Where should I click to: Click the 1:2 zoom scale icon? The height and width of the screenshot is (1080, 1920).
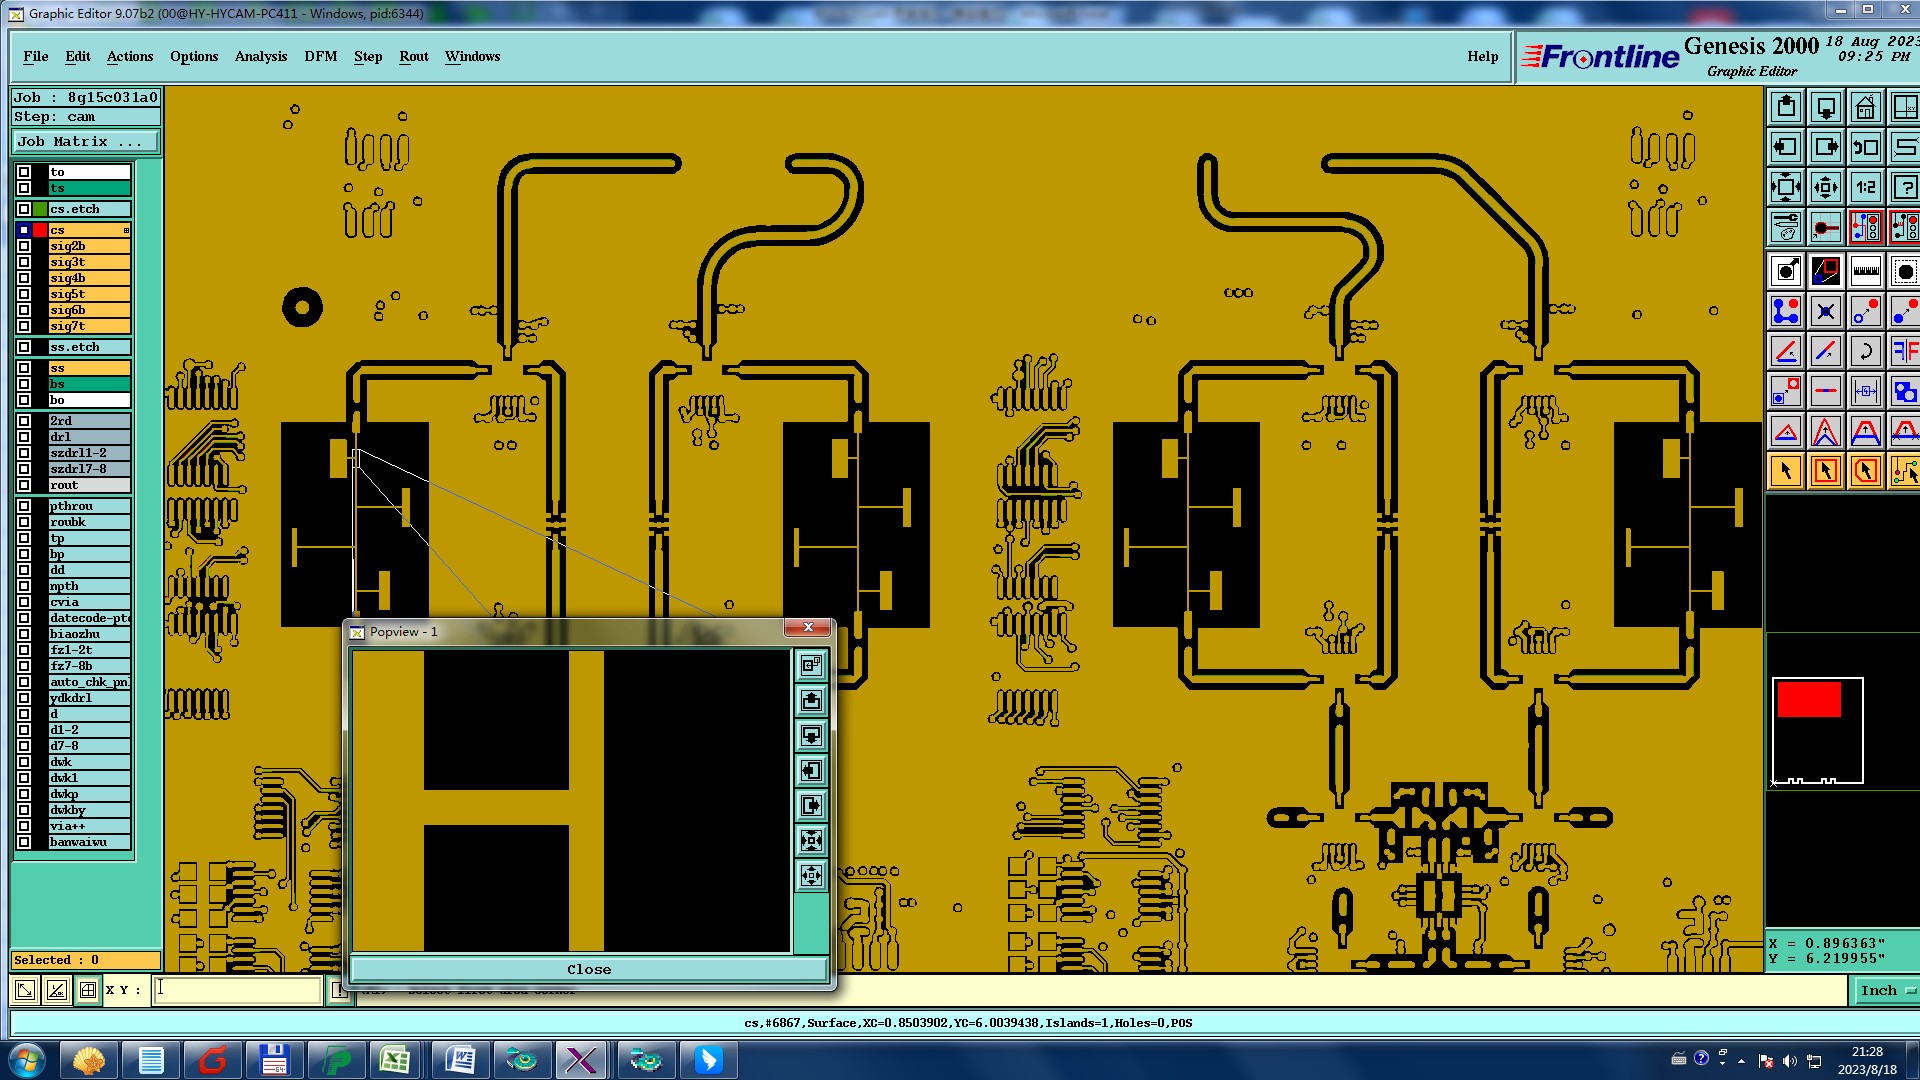click(x=1865, y=187)
